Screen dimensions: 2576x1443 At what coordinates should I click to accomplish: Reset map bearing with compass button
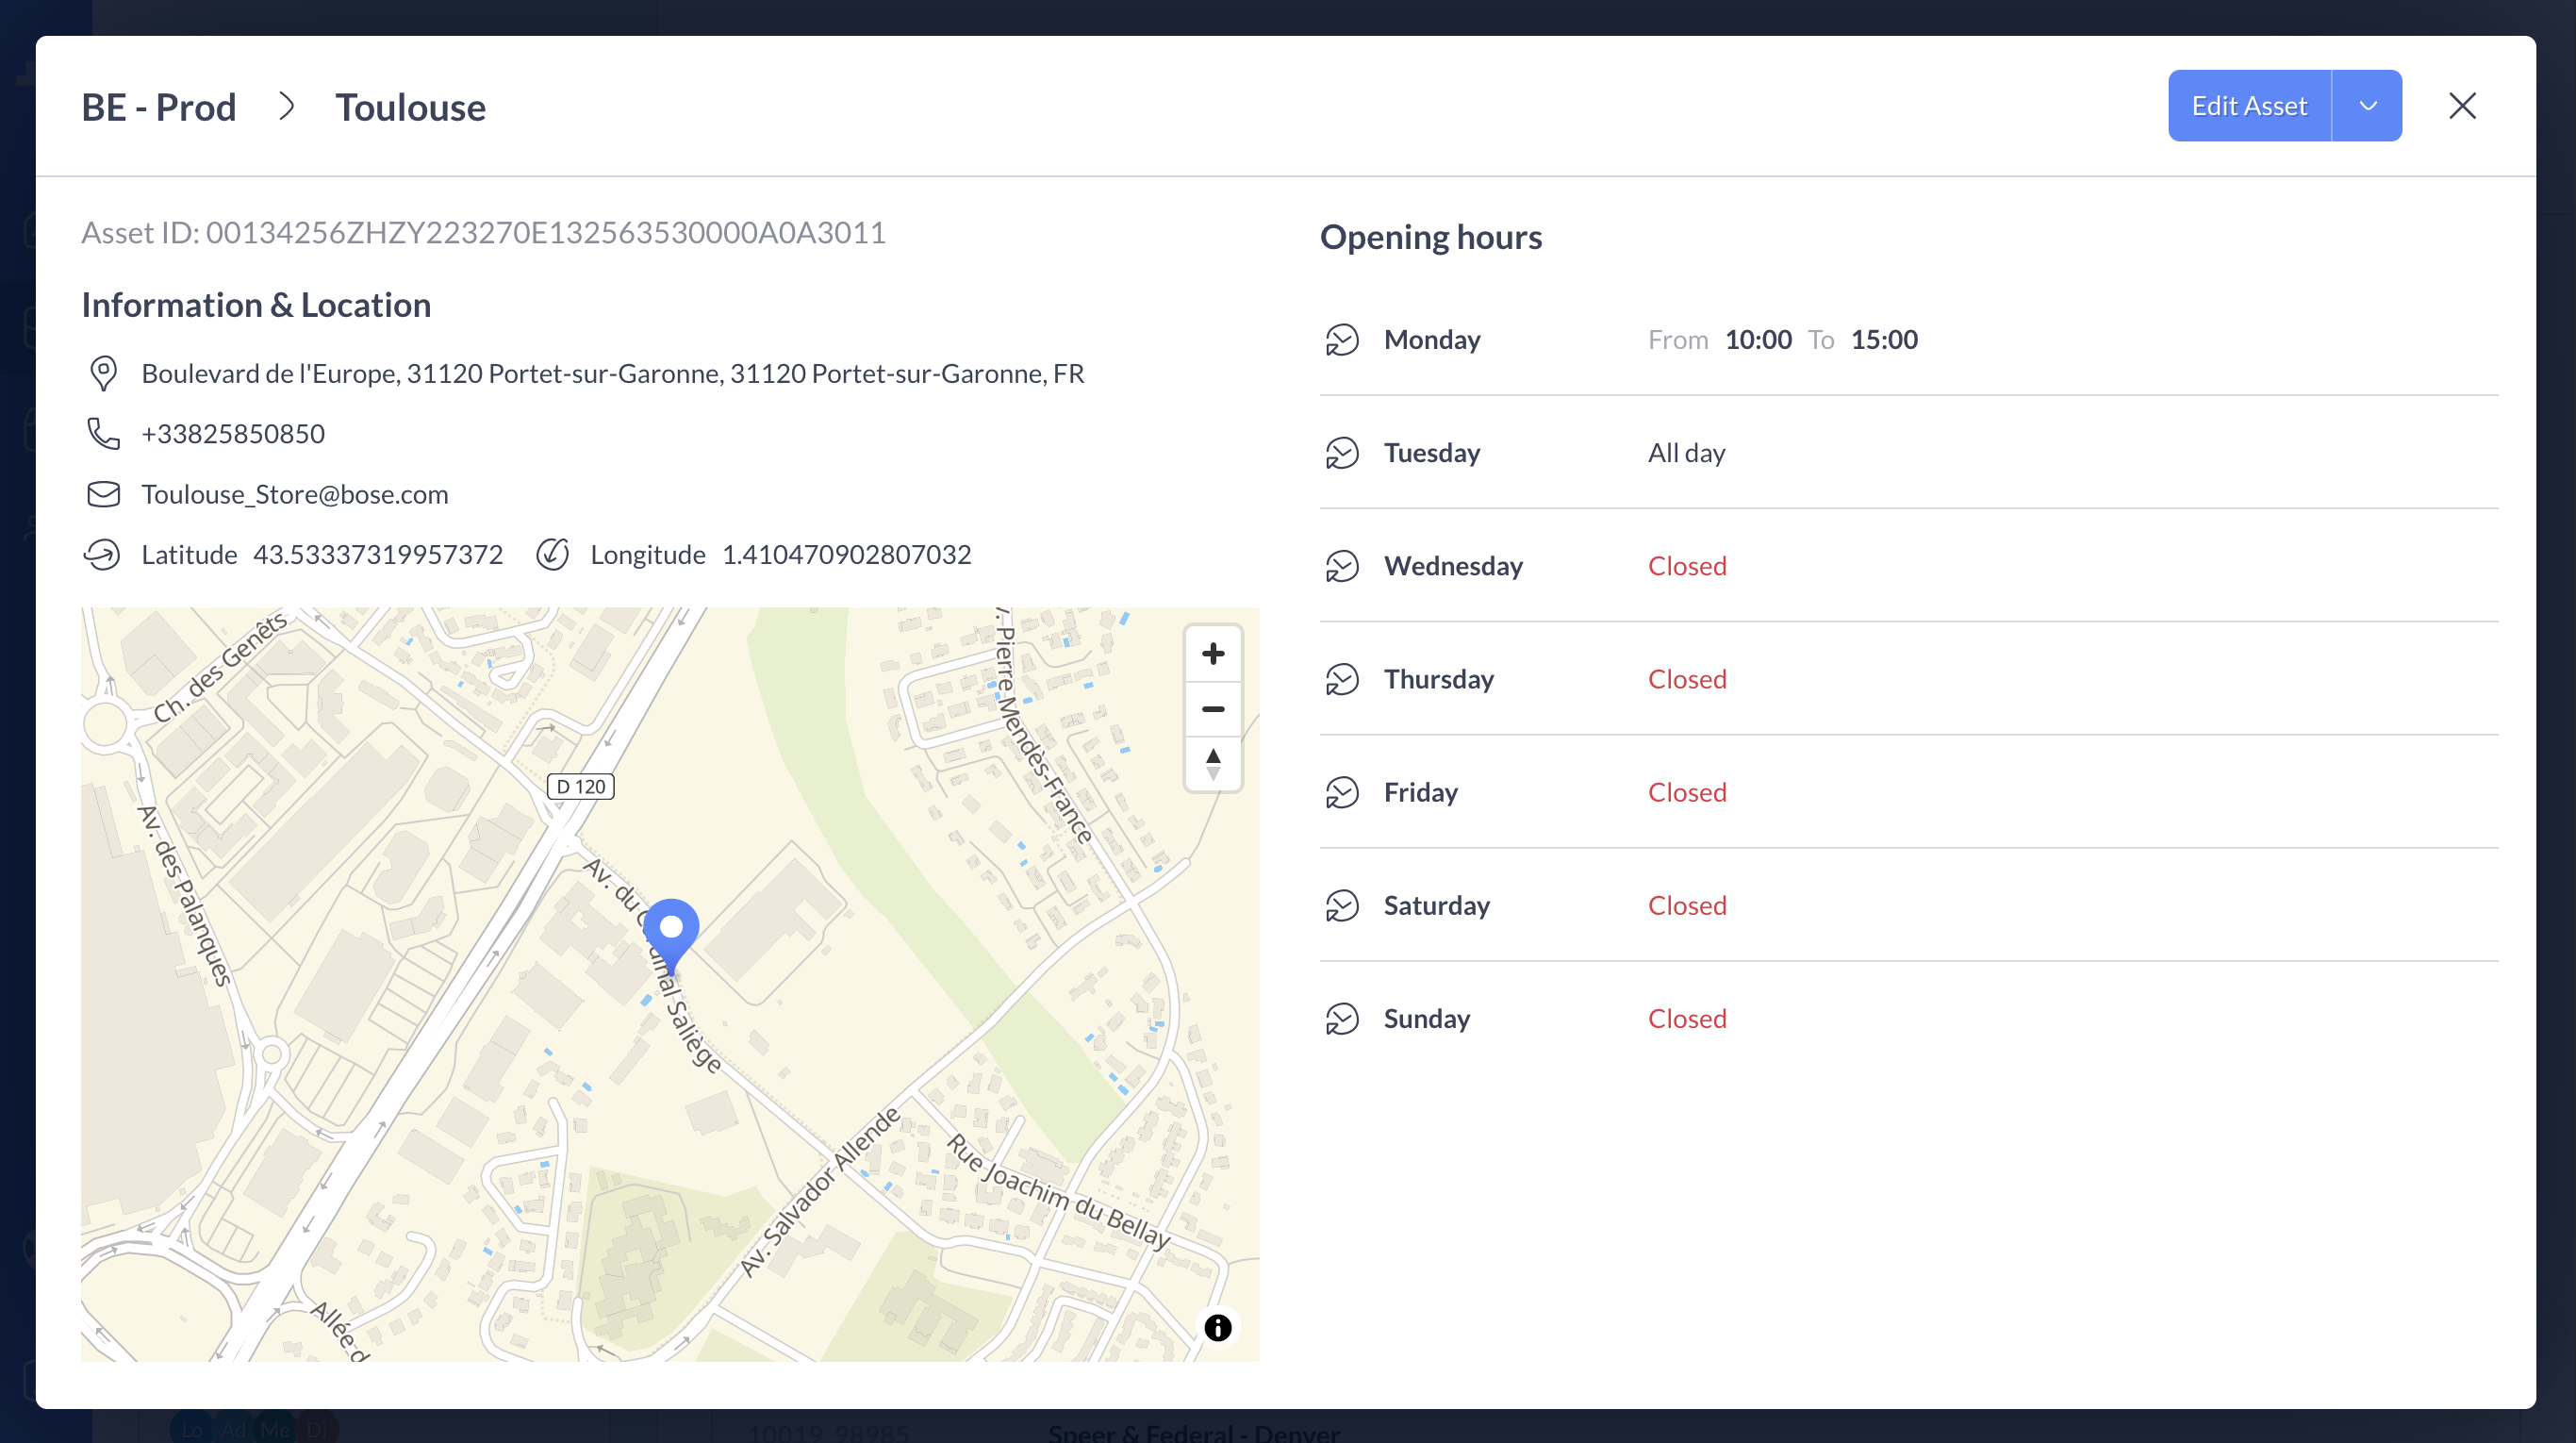point(1213,764)
